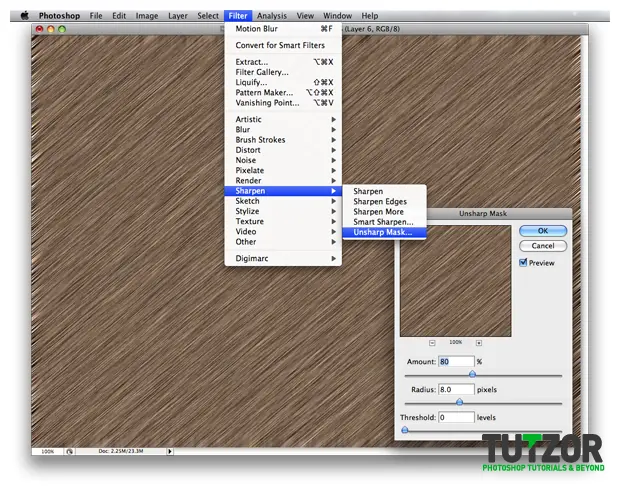Image resolution: width=620 pixels, height=495 pixels.
Task: Minimize document with yellow button
Action: click(x=51, y=29)
